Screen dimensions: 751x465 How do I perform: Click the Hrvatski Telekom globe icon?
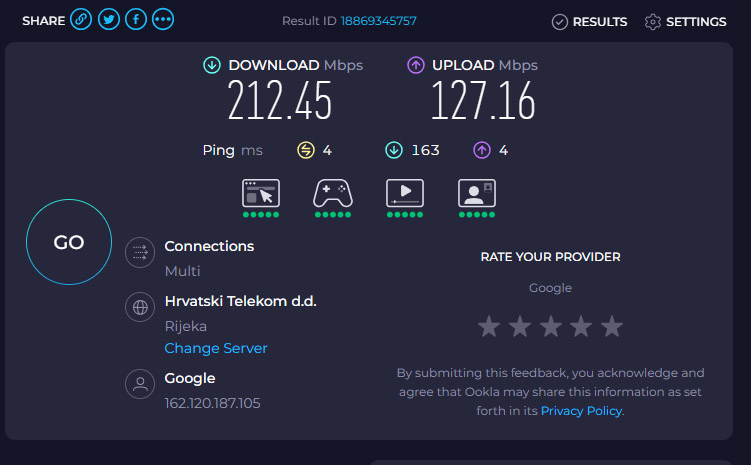coord(140,307)
